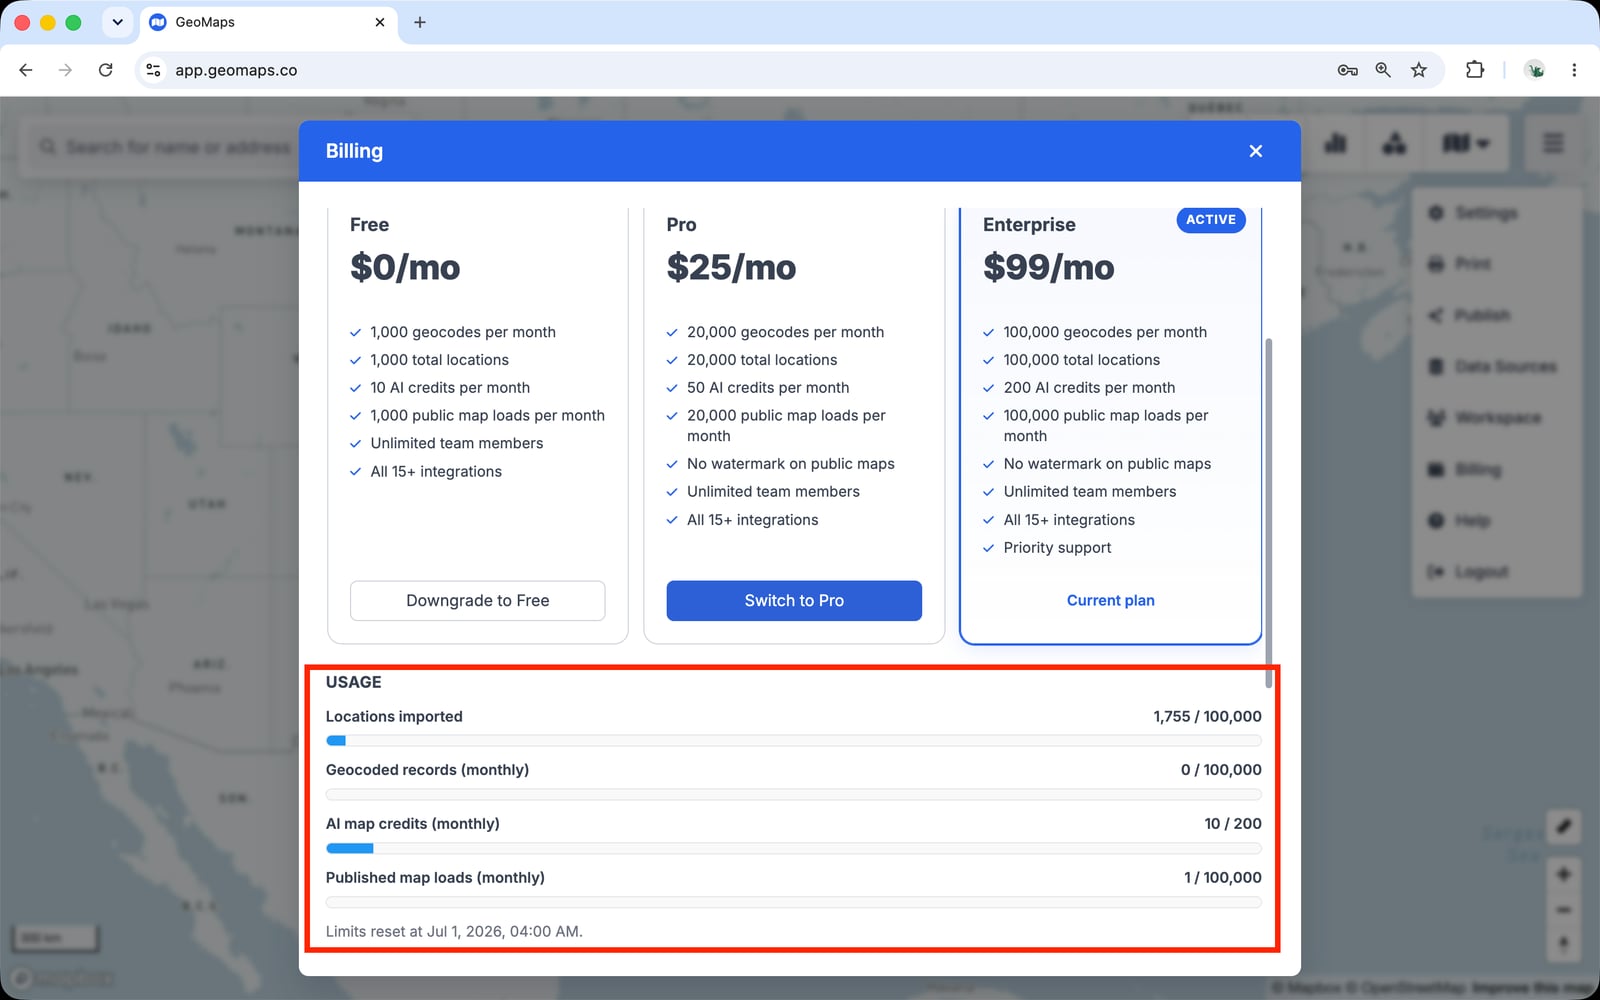The width and height of the screenshot is (1600, 1000).
Task: Bookmark this page with star icon
Action: click(x=1419, y=70)
